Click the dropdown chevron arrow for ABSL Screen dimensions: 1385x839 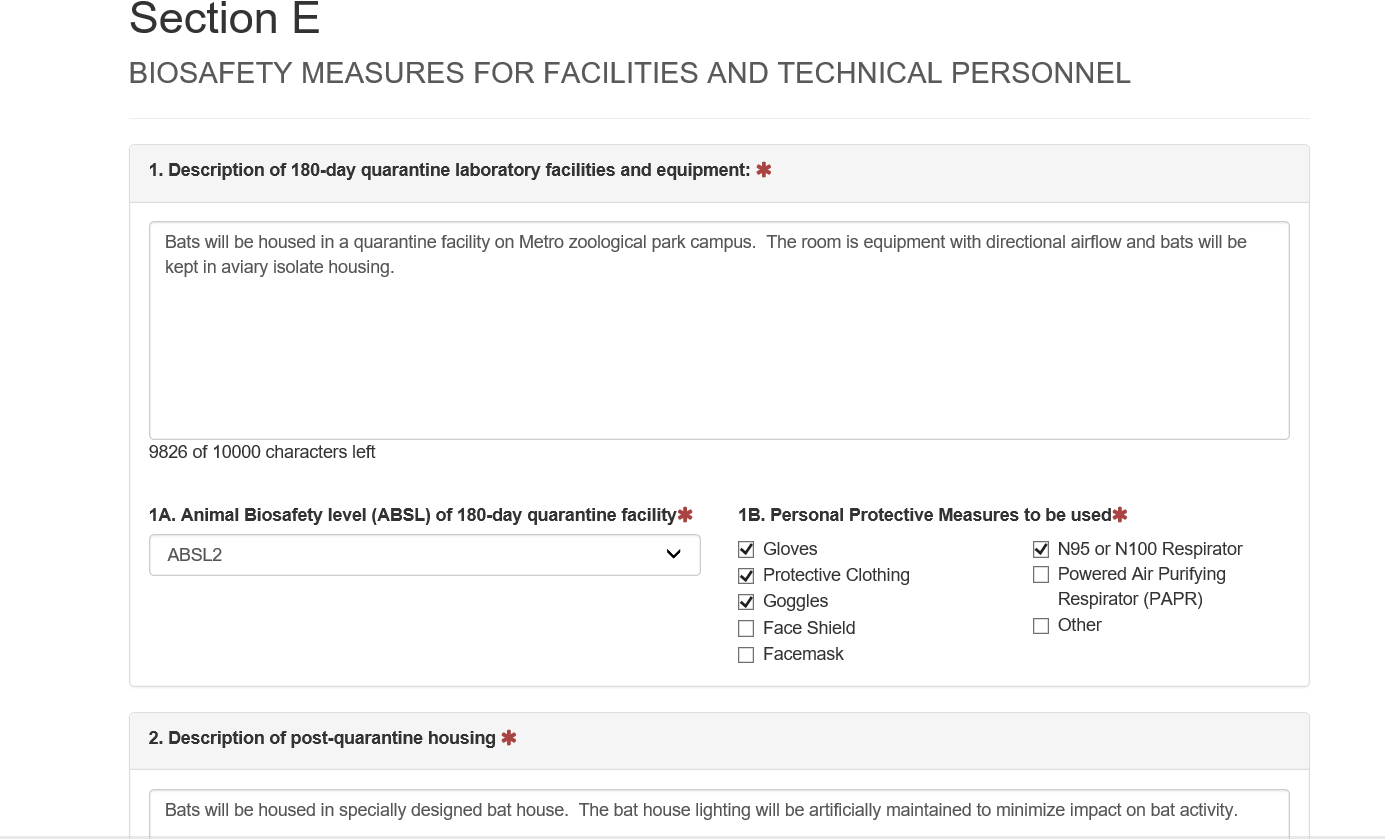tap(673, 555)
